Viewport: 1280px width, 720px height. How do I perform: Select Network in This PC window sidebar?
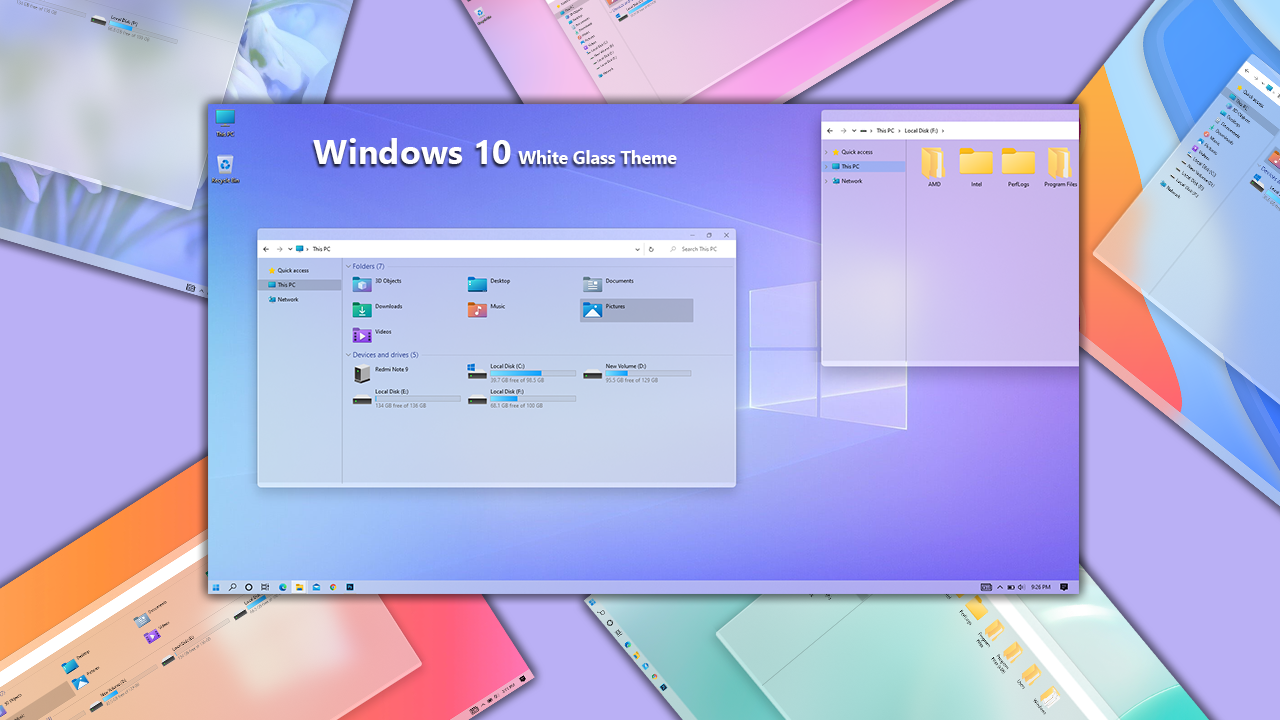click(283, 299)
